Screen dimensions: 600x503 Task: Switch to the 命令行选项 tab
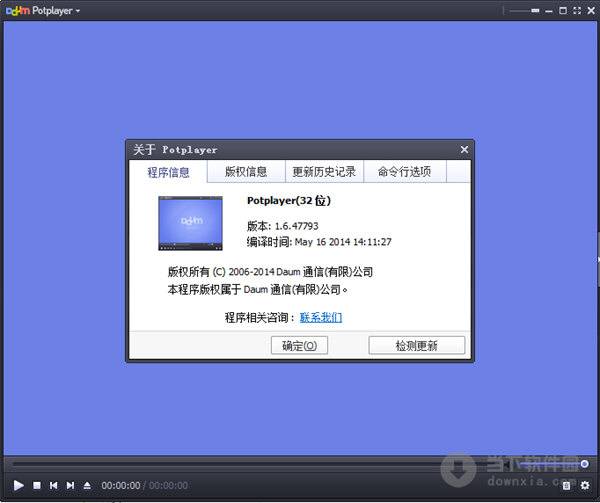pyautogui.click(x=404, y=171)
